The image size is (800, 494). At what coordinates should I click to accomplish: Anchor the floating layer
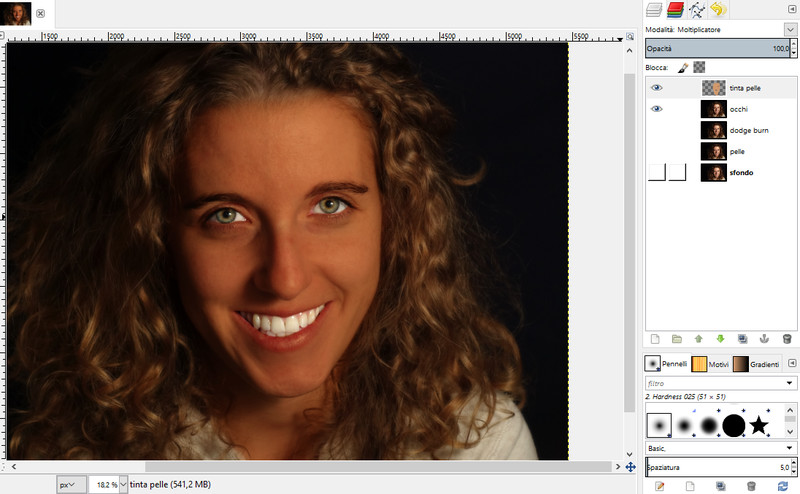[x=765, y=339]
